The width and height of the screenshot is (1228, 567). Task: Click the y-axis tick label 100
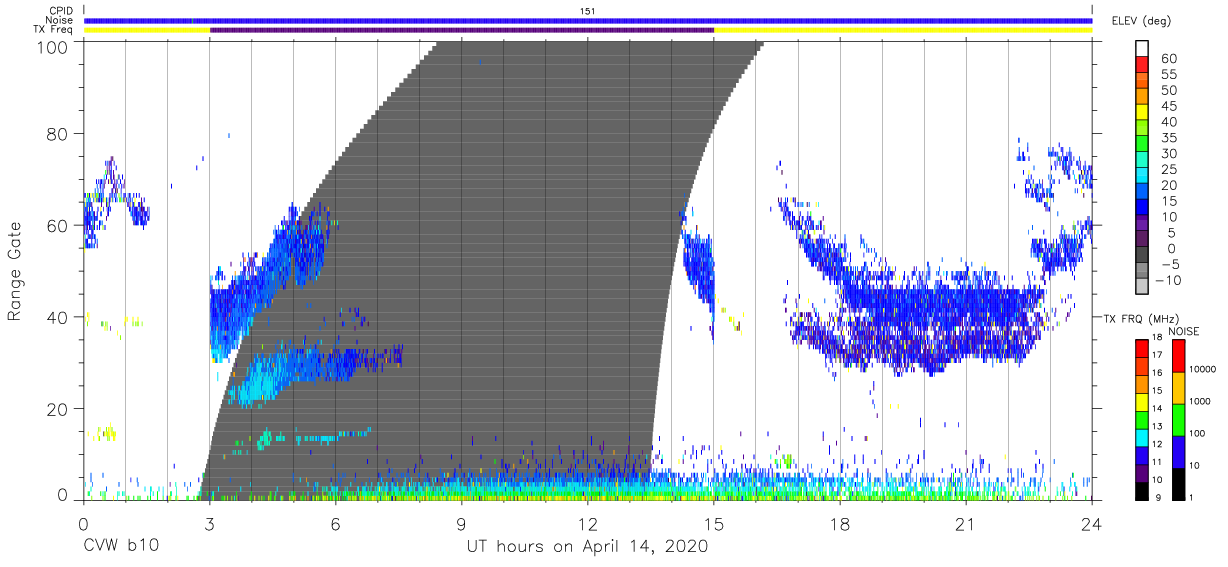click(x=55, y=46)
